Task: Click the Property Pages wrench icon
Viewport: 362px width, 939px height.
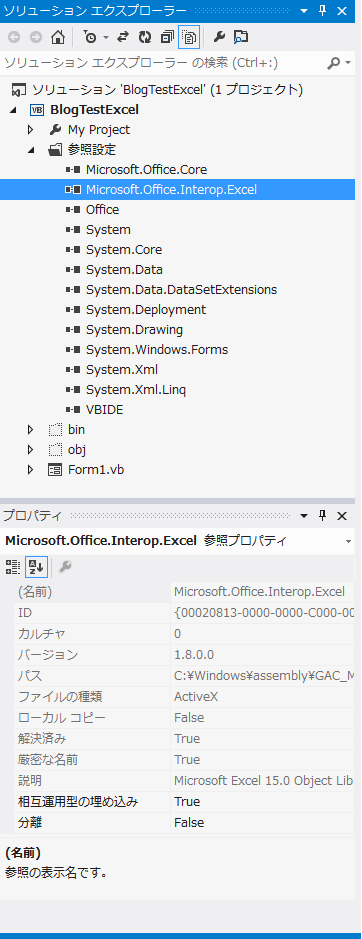Action: (65, 566)
